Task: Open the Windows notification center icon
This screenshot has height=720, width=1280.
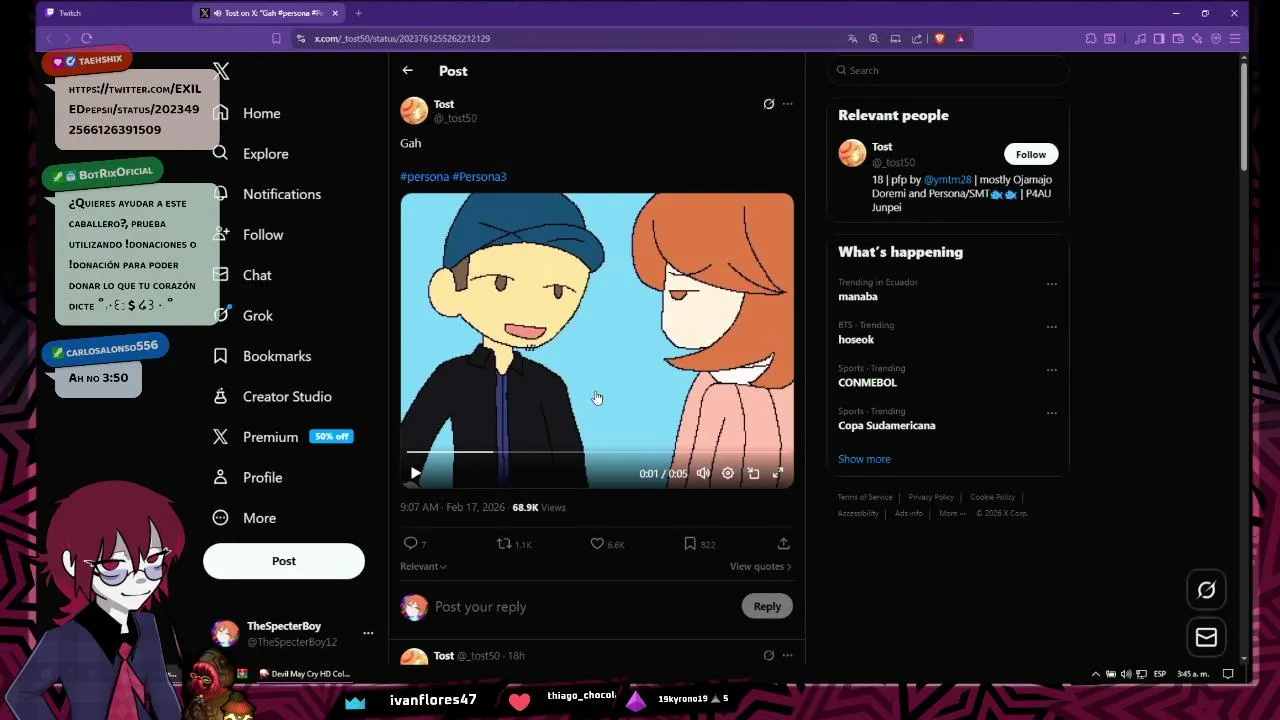Action: coord(1228,674)
